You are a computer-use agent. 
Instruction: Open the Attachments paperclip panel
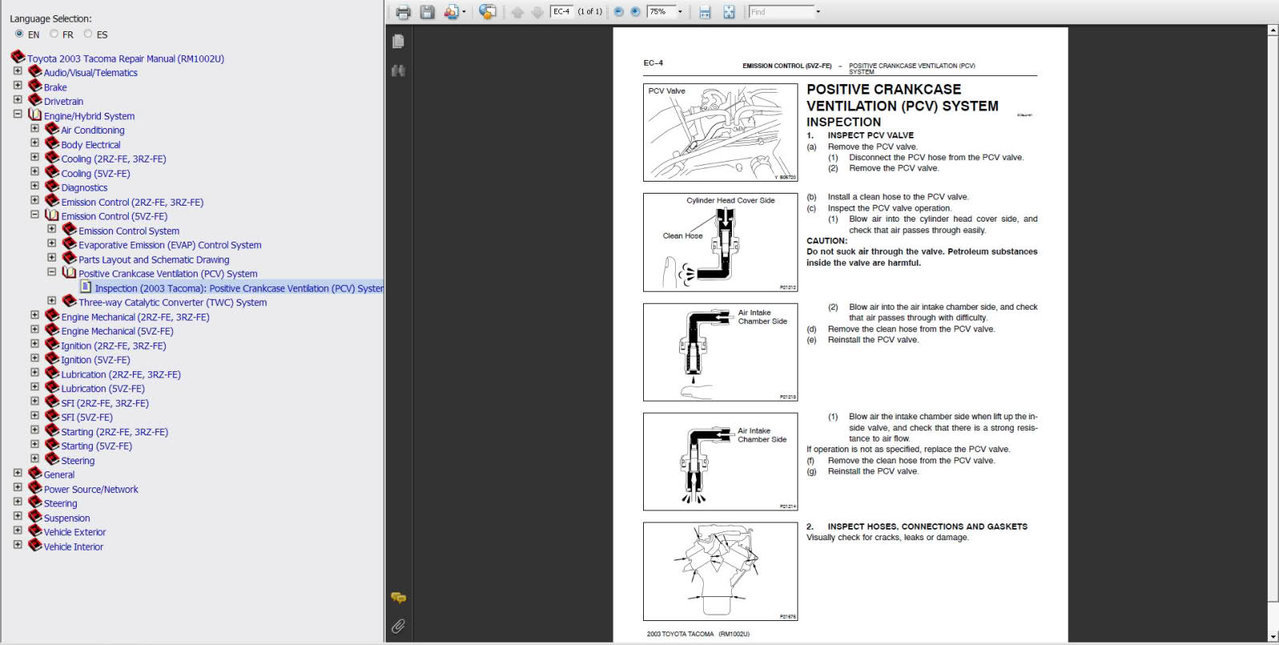(x=398, y=626)
